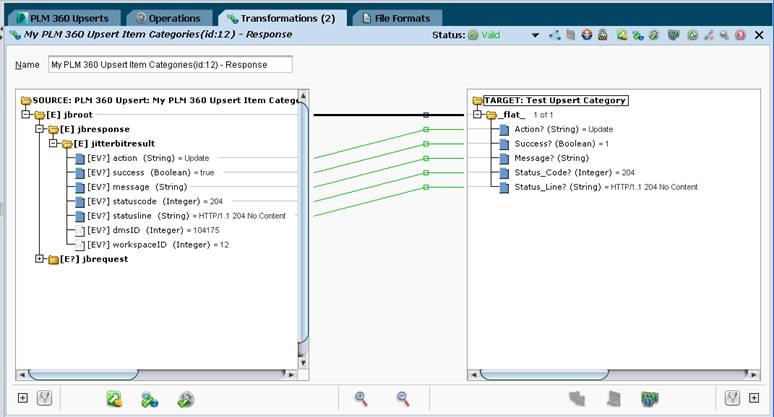Expand the jbrequest node in source tree
The height and width of the screenshot is (417, 774).
pos(40,259)
